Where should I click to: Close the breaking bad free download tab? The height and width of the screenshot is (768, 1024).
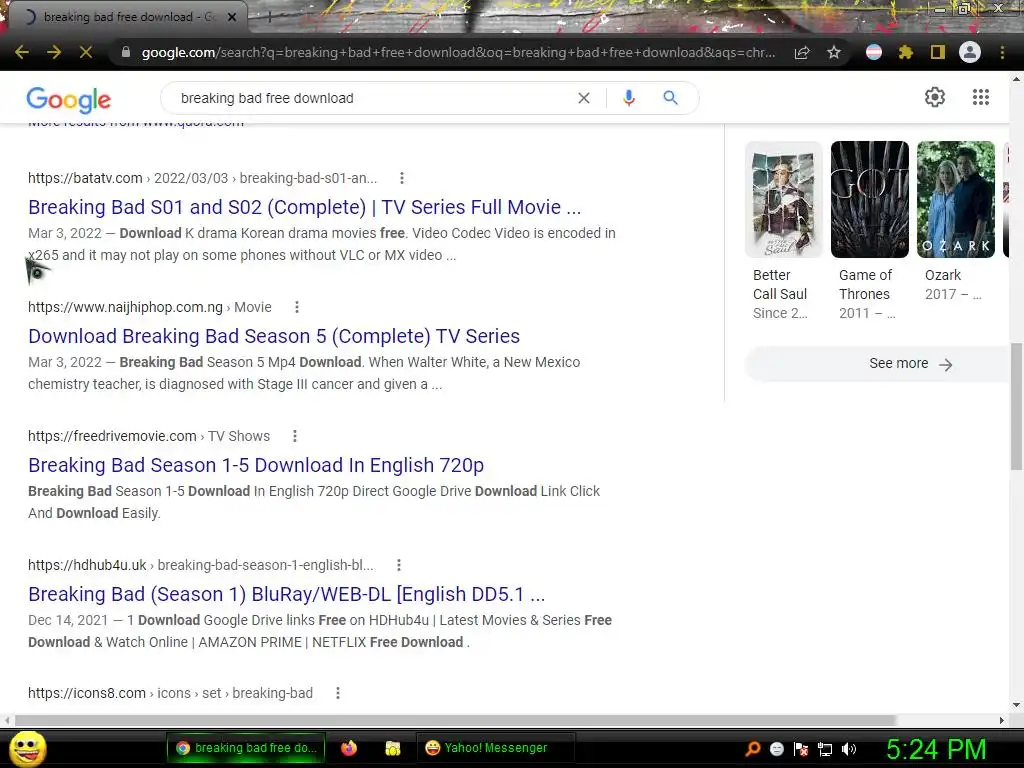coord(232,17)
